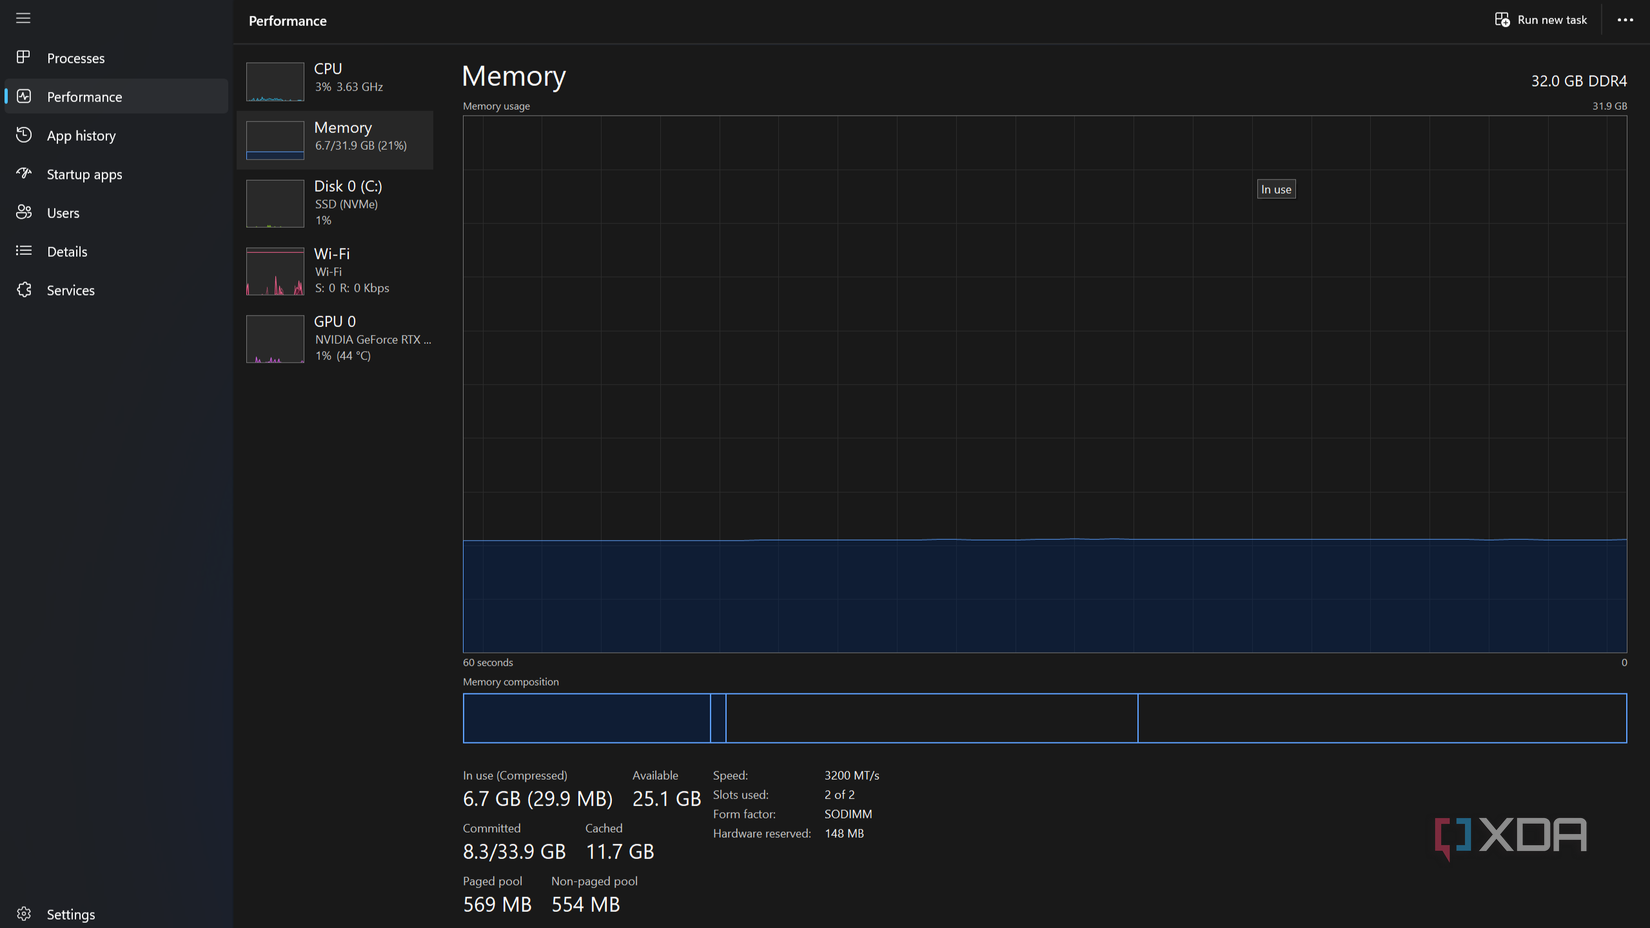Click the Settings gear icon
The image size is (1650, 928).
24,914
